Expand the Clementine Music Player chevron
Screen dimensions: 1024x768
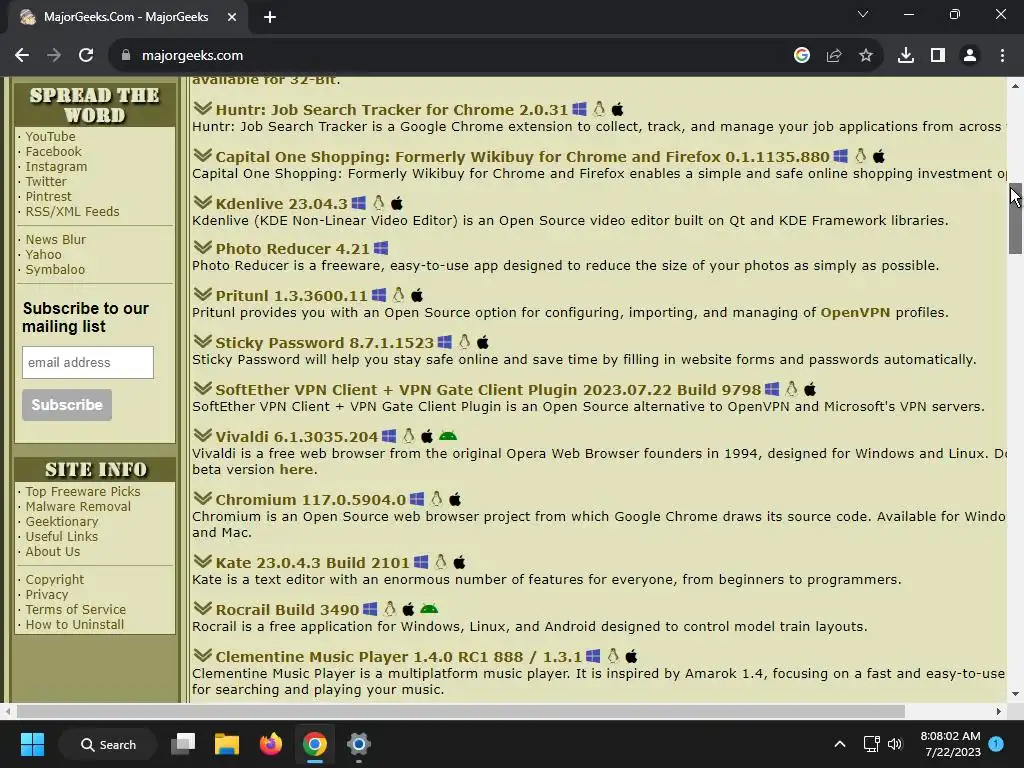click(202, 656)
